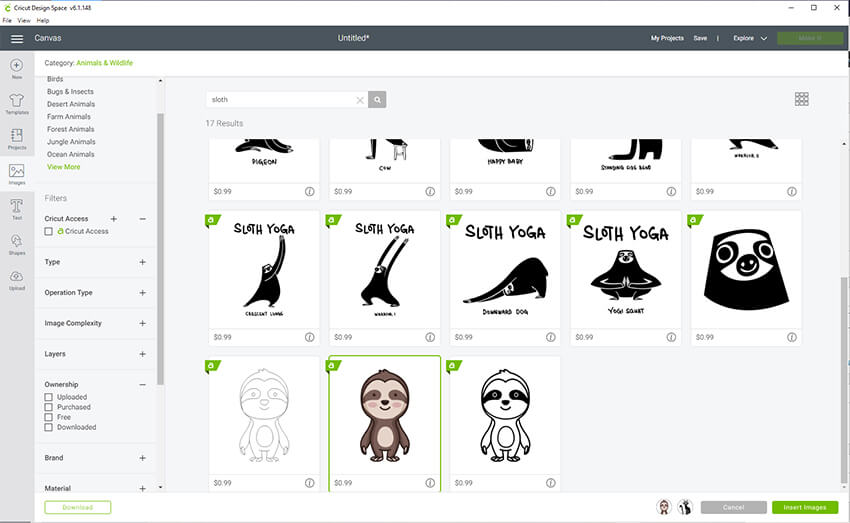This screenshot has height=523, width=850.
Task: Click the Upload icon in sidebar
Action: (17, 280)
